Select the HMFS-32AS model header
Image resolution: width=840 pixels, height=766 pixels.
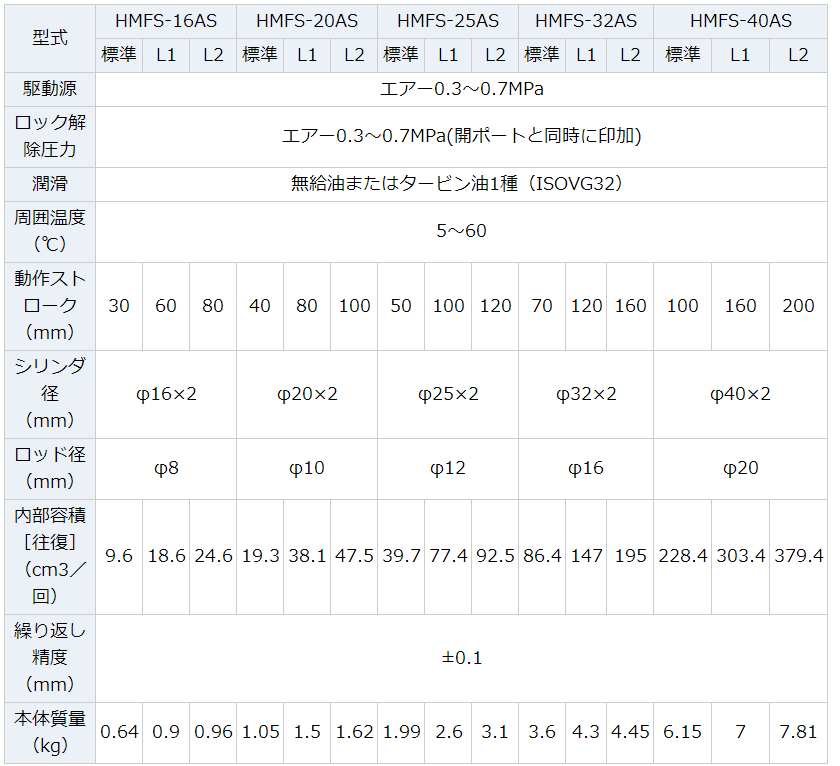click(586, 21)
